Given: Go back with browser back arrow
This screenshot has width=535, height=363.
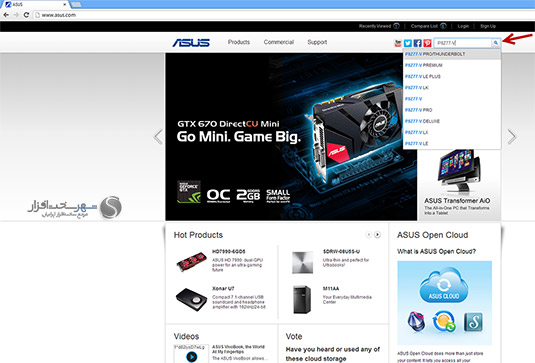Looking at the screenshot, I should click(6, 15).
